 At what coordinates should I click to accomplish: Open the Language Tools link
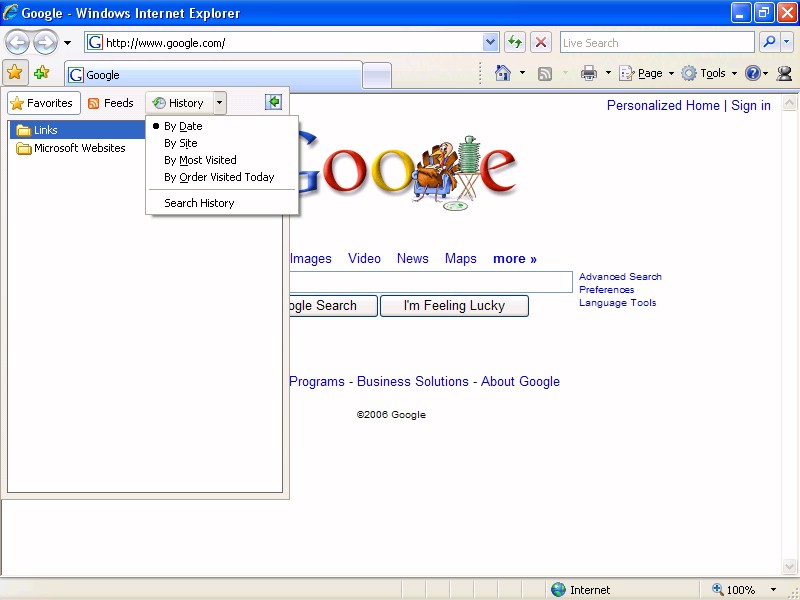pos(617,303)
